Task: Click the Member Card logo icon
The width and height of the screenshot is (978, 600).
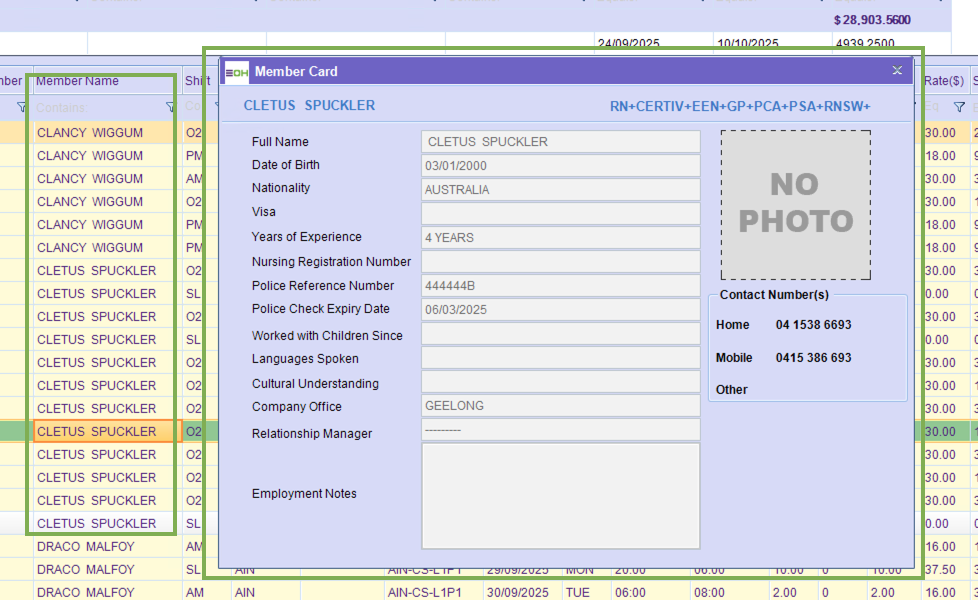Action: click(x=237, y=71)
